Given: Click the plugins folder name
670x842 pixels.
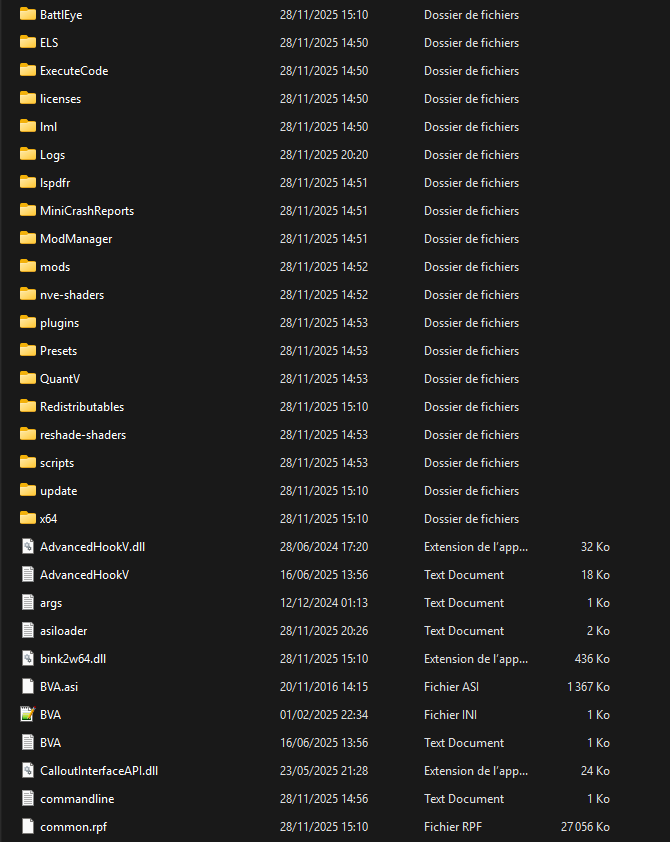Looking at the screenshot, I should coord(60,323).
